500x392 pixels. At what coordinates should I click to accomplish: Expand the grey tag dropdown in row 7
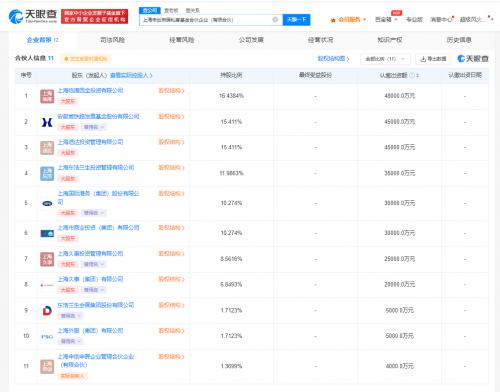point(94,264)
